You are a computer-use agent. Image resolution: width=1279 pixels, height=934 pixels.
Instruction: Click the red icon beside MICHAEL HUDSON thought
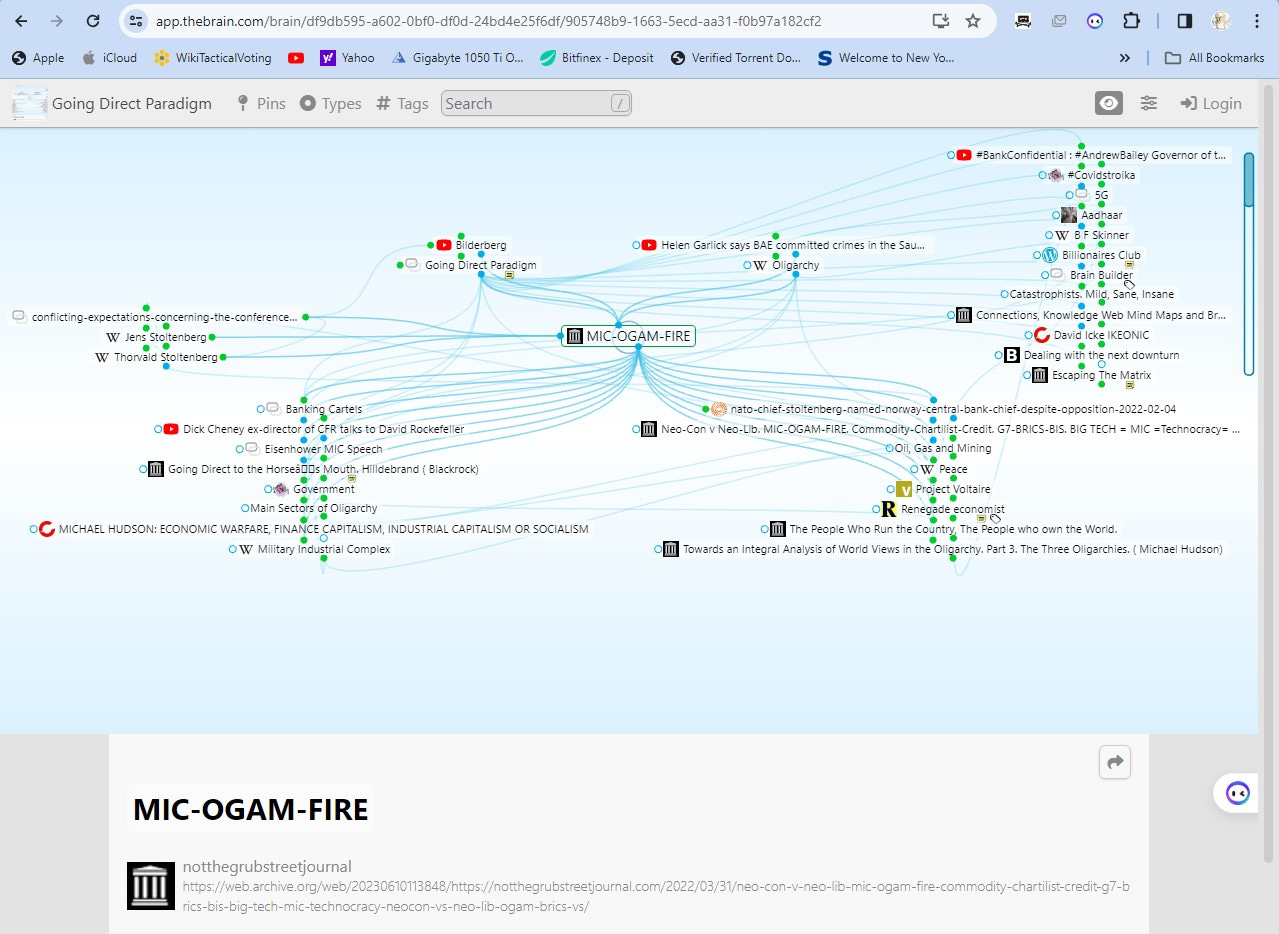pos(46,529)
